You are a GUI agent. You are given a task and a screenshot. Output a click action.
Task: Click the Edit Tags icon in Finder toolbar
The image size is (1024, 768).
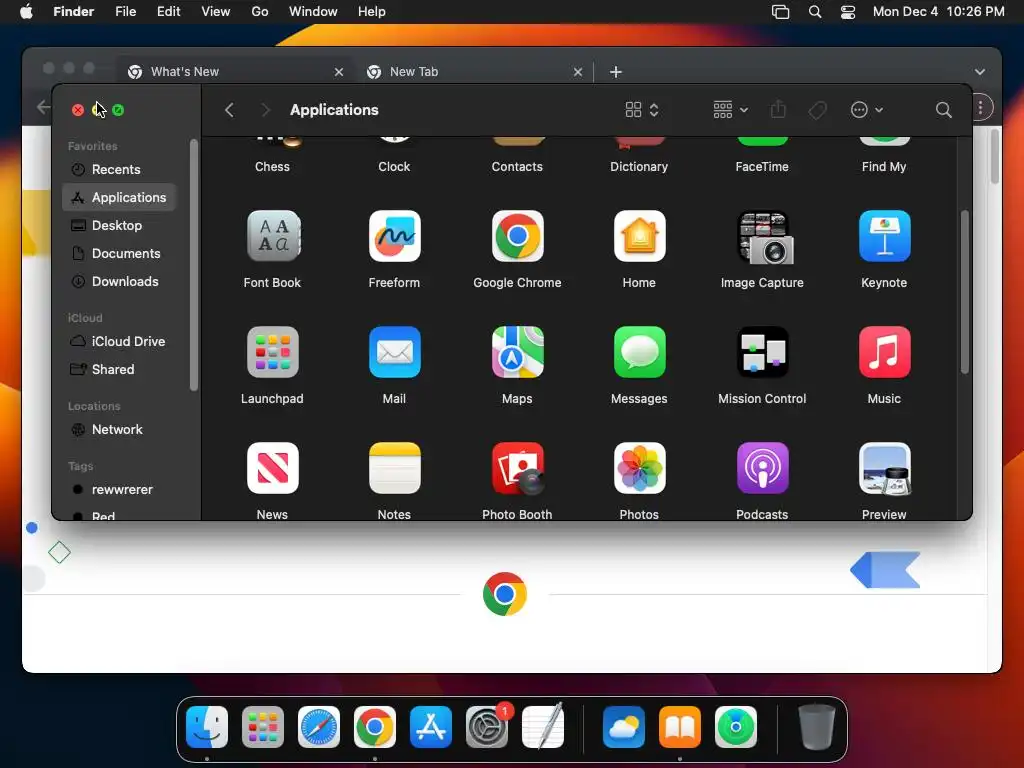[x=817, y=110]
